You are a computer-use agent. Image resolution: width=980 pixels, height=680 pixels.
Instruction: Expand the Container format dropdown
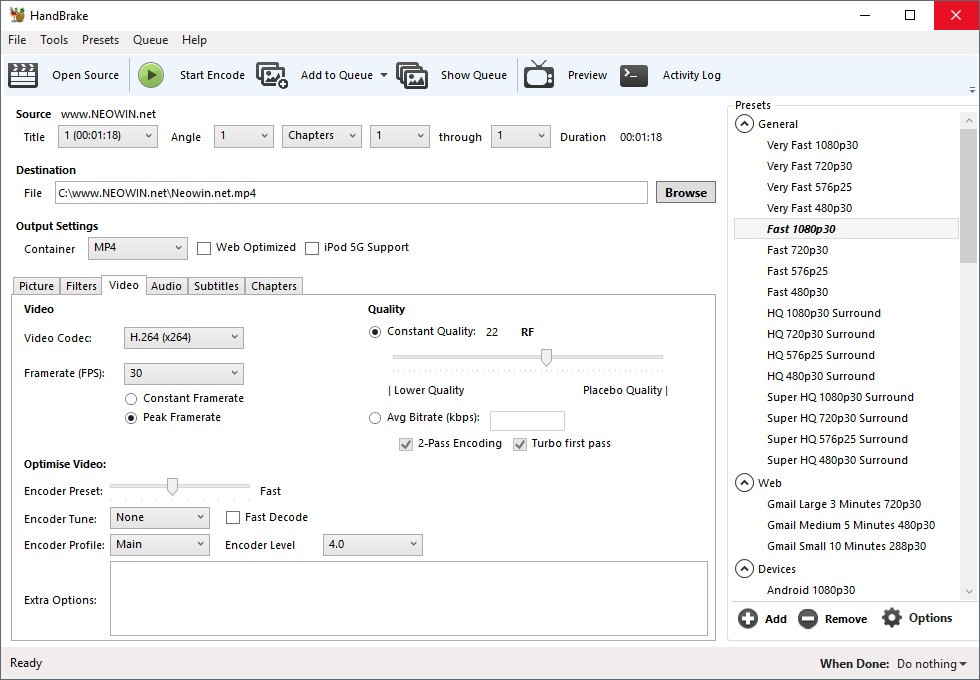click(x=138, y=248)
